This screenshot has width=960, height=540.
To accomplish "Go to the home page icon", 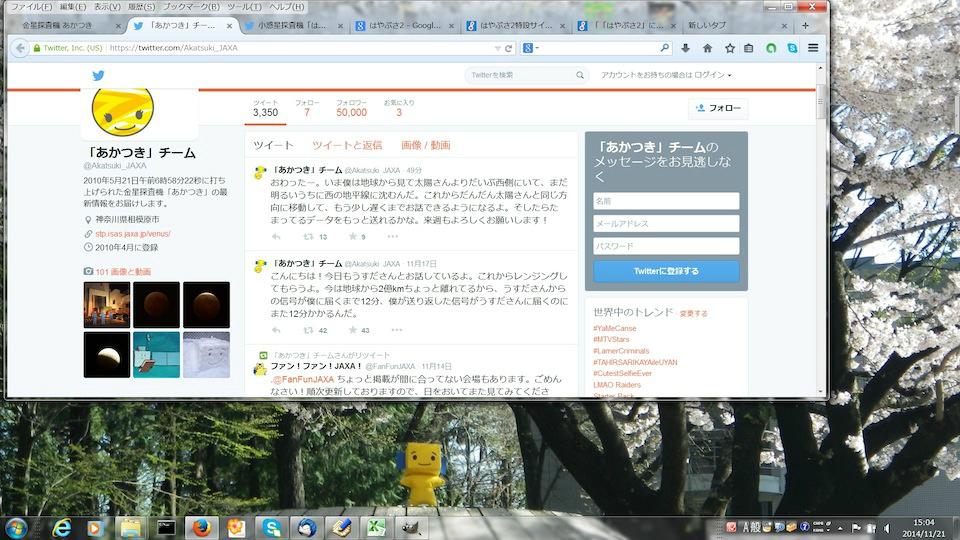I will [x=708, y=48].
